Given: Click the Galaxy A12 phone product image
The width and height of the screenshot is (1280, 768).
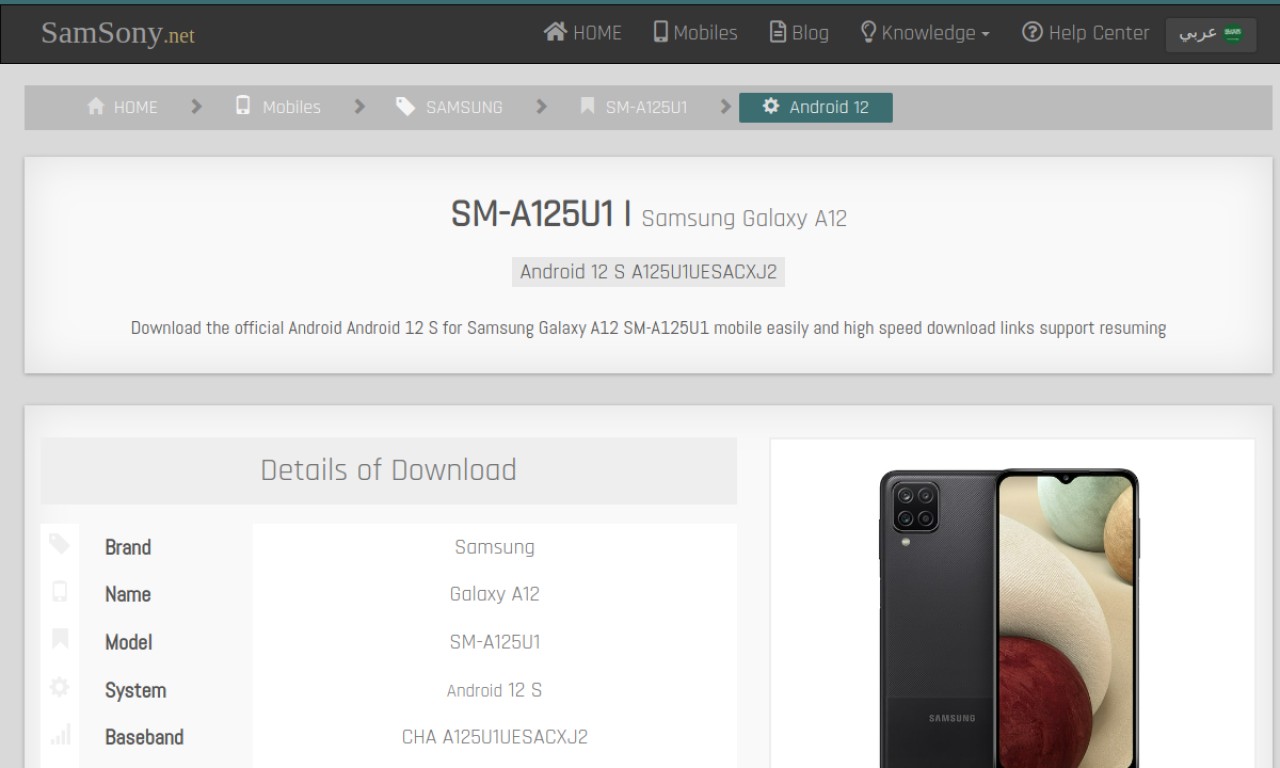Looking at the screenshot, I should pos(1010,618).
